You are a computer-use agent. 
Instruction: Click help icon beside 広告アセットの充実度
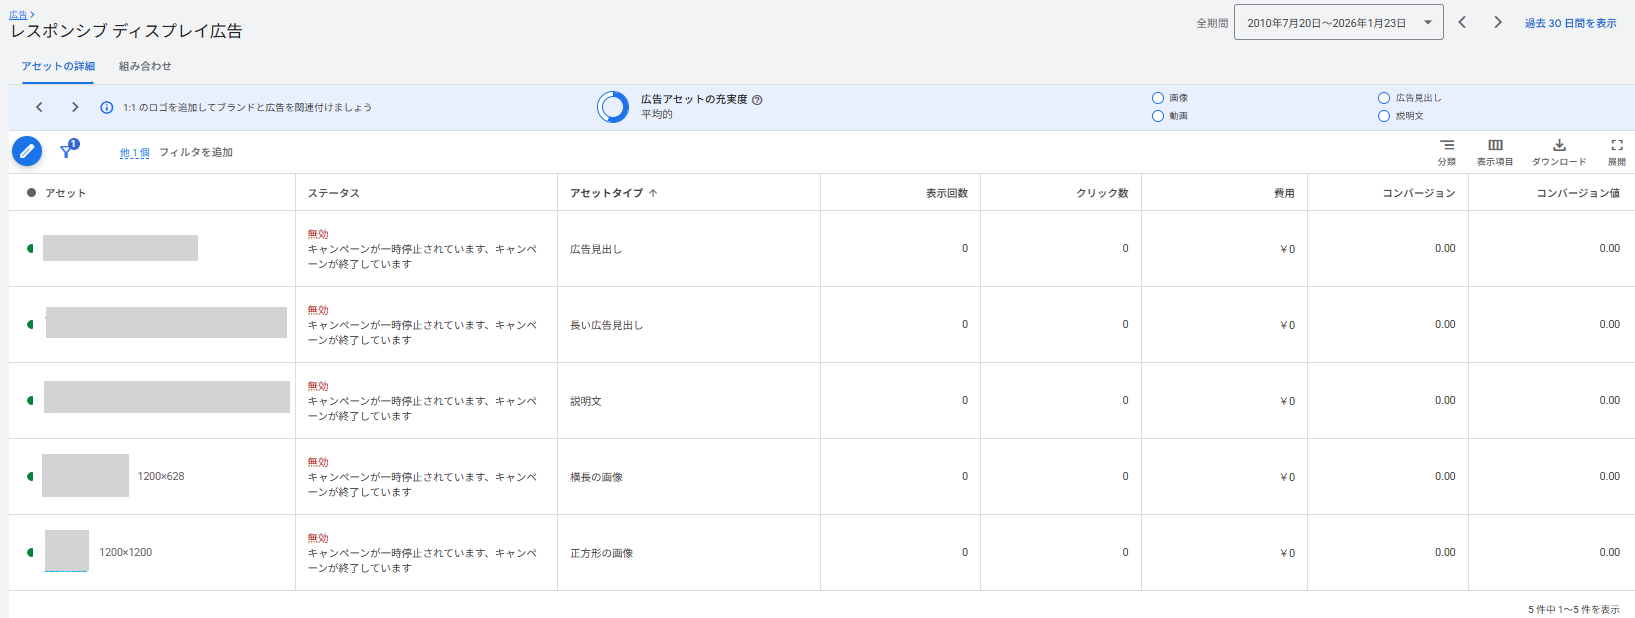tap(757, 100)
